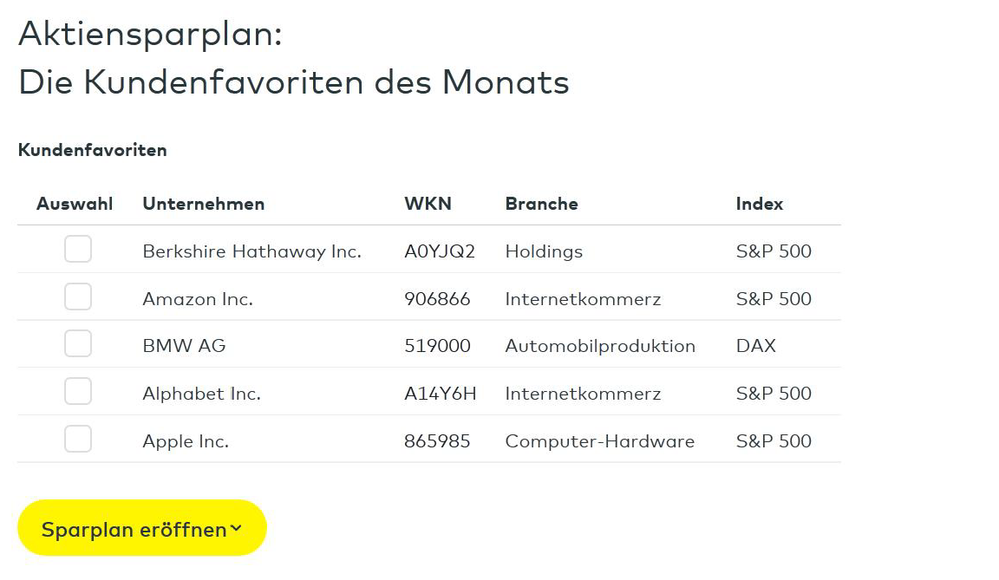999x580 pixels.
Task: Expand the Sparplan eröffnen dropdown chevron
Action: click(237, 528)
